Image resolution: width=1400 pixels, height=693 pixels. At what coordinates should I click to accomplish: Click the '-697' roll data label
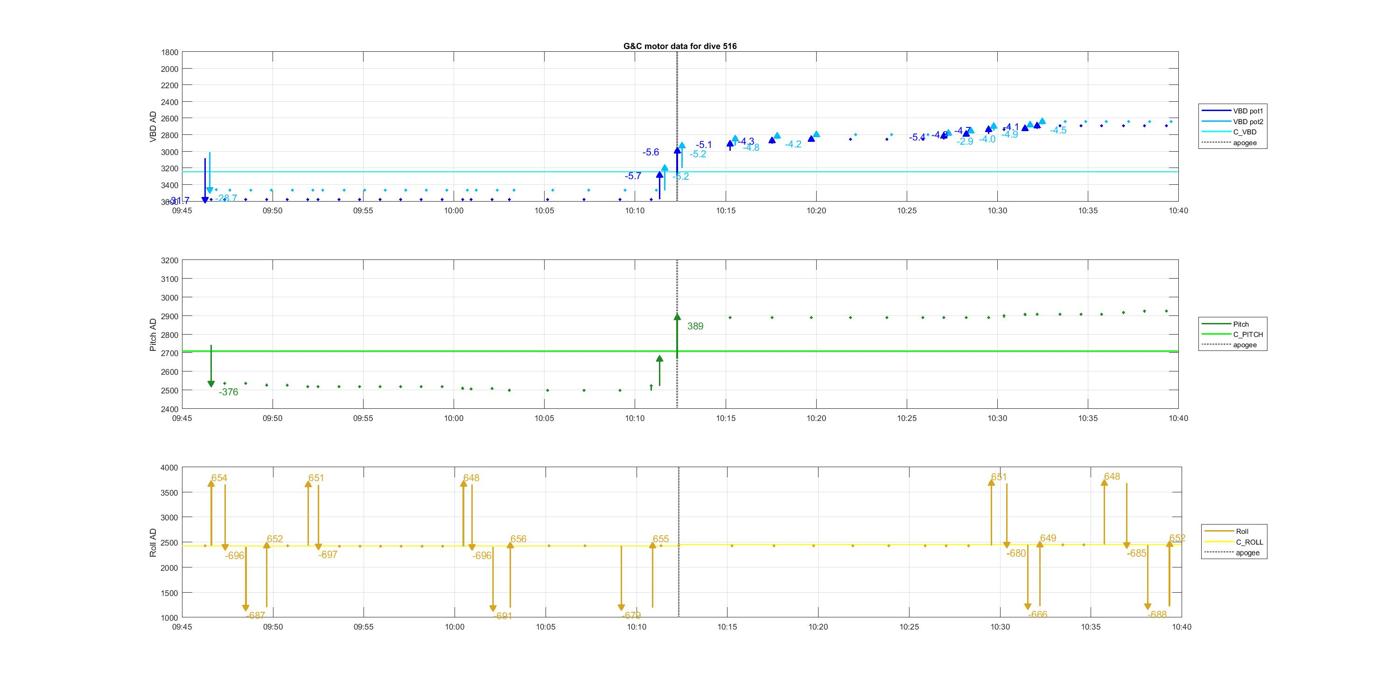(x=328, y=554)
